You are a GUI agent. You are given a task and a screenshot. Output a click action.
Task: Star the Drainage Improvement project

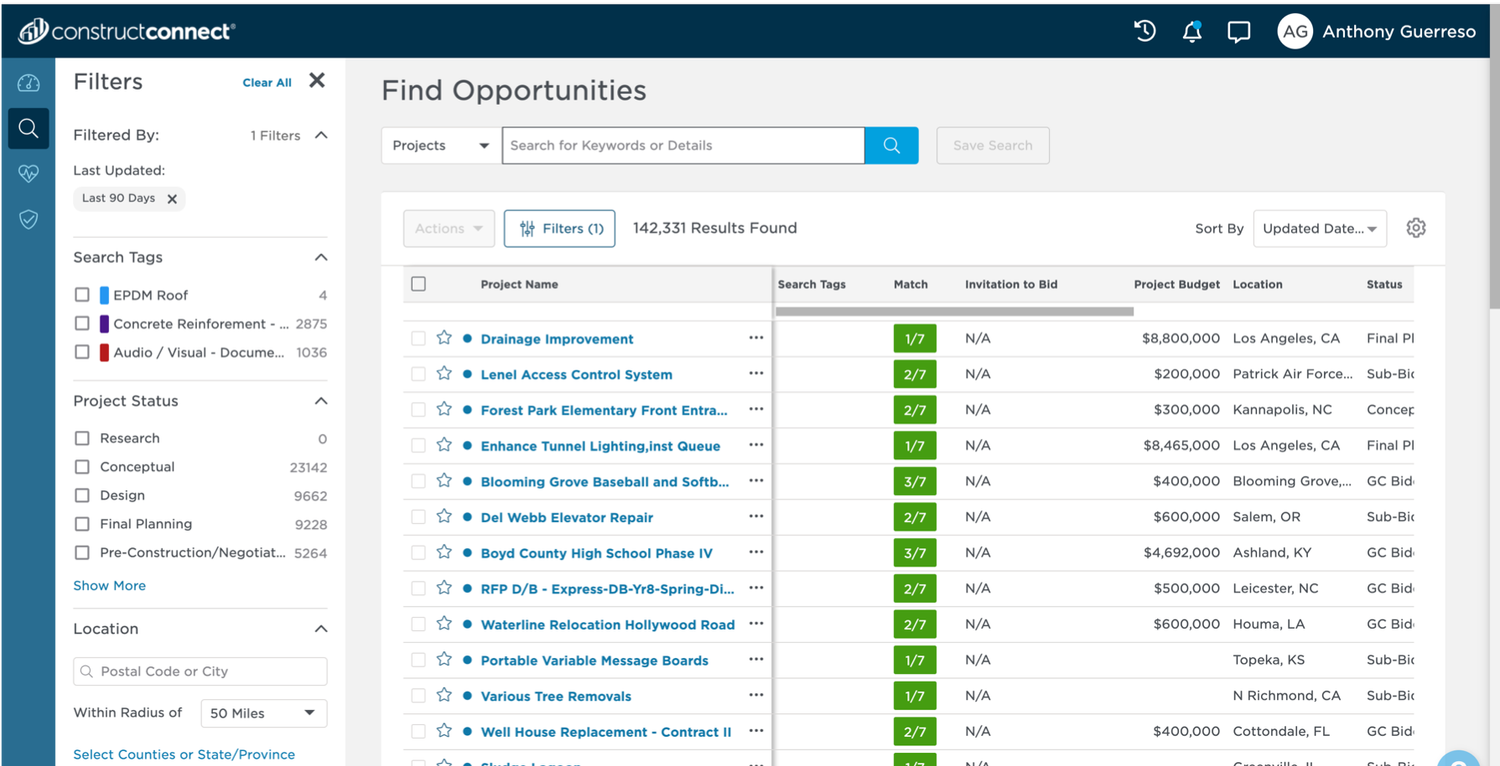click(x=444, y=338)
